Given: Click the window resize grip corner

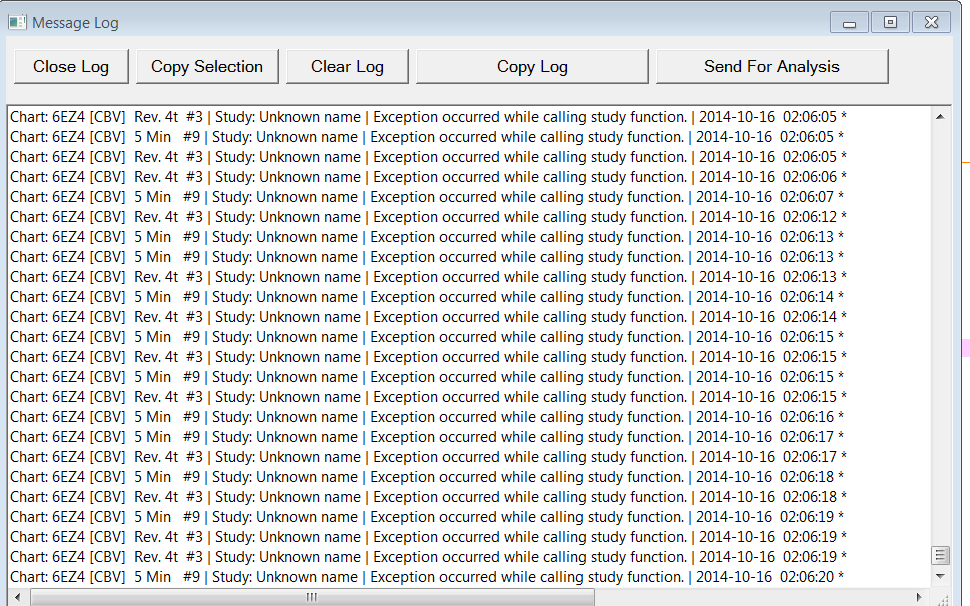Looking at the screenshot, I should pyautogui.click(x=942, y=597).
